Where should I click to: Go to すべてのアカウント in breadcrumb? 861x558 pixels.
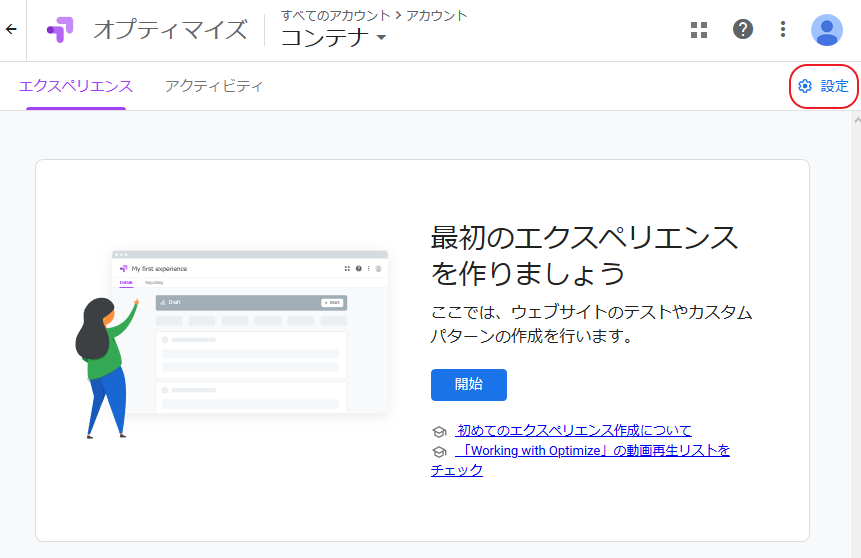click(x=335, y=15)
